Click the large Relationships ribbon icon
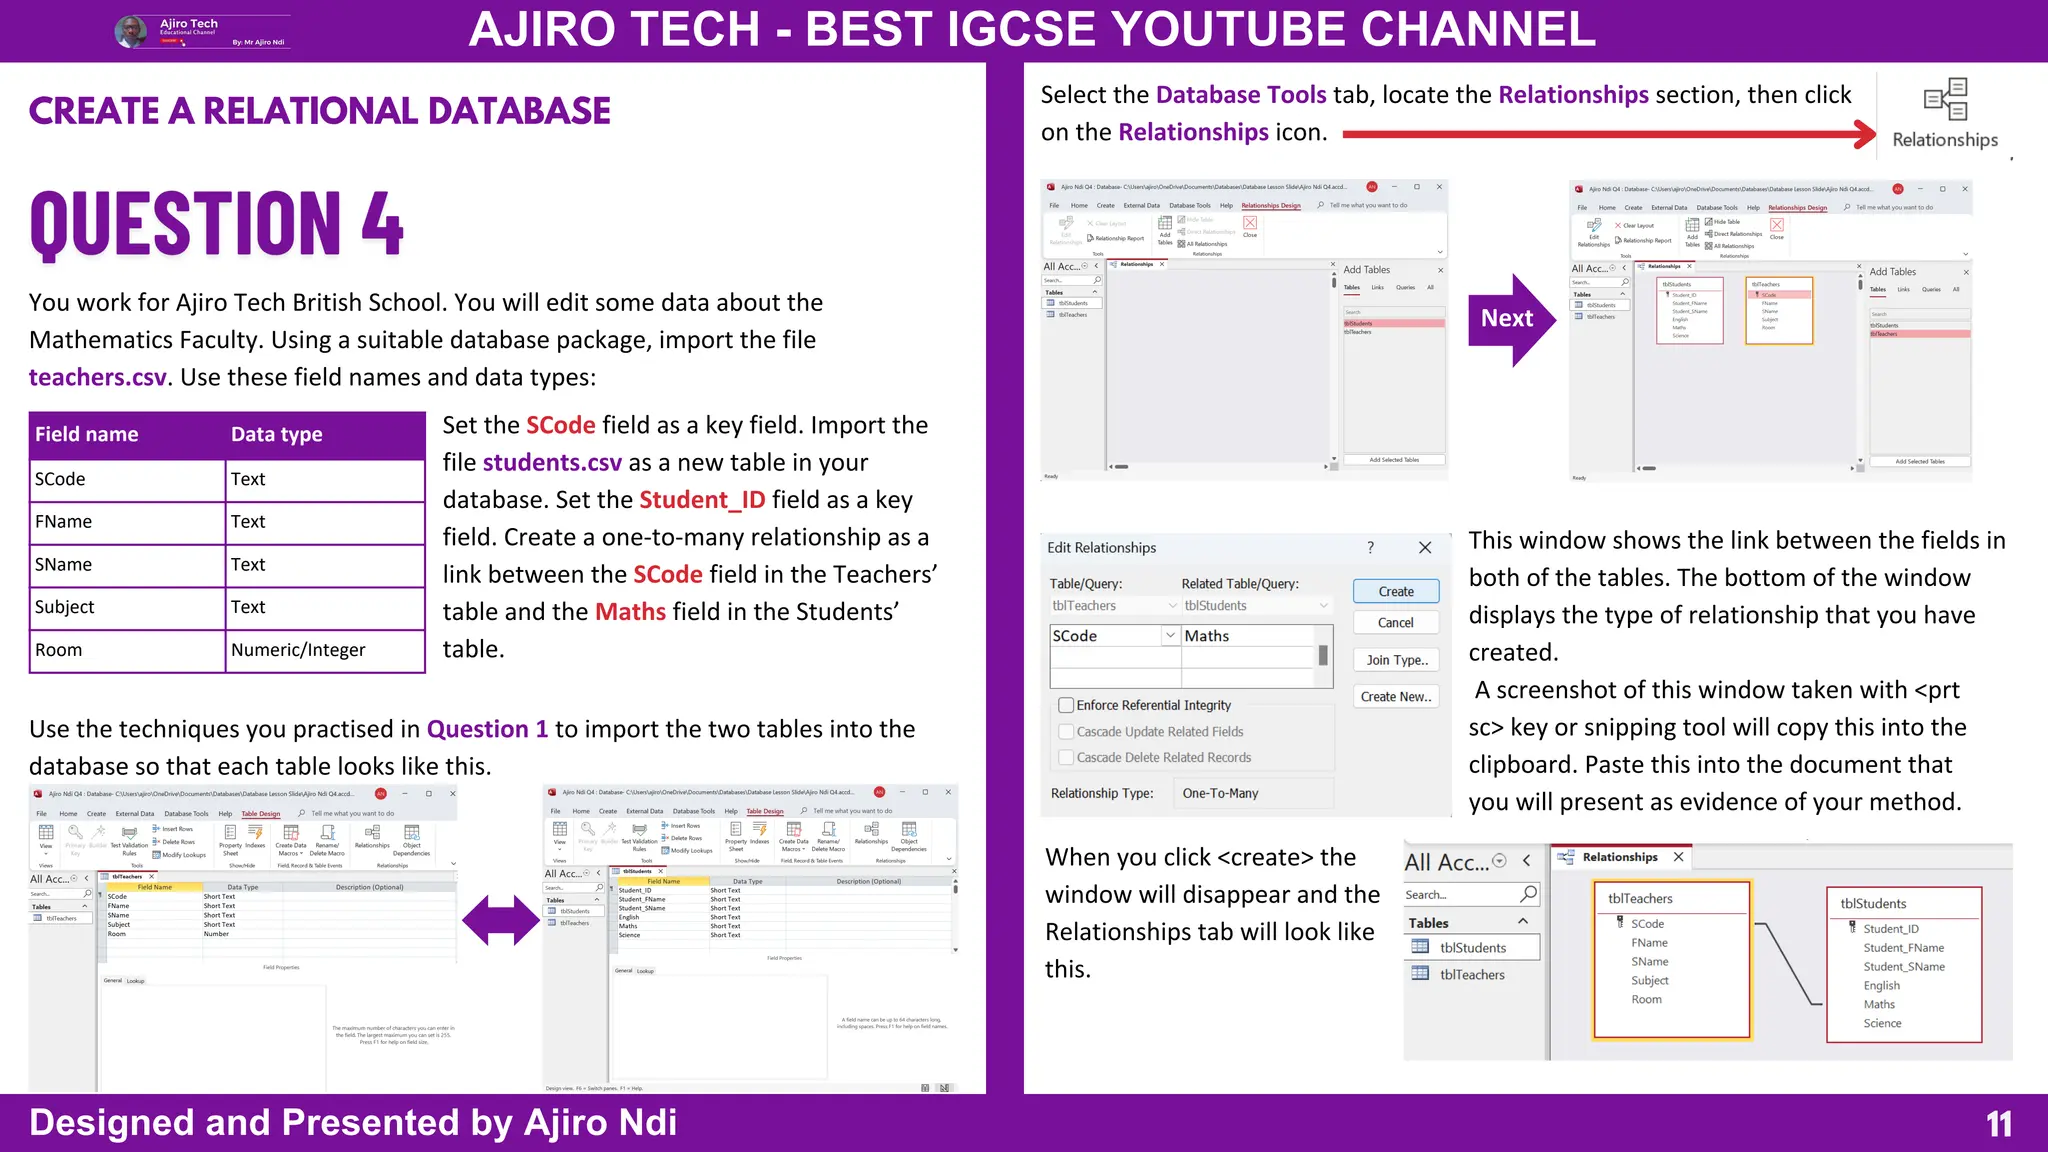The width and height of the screenshot is (2048, 1152). click(1945, 101)
